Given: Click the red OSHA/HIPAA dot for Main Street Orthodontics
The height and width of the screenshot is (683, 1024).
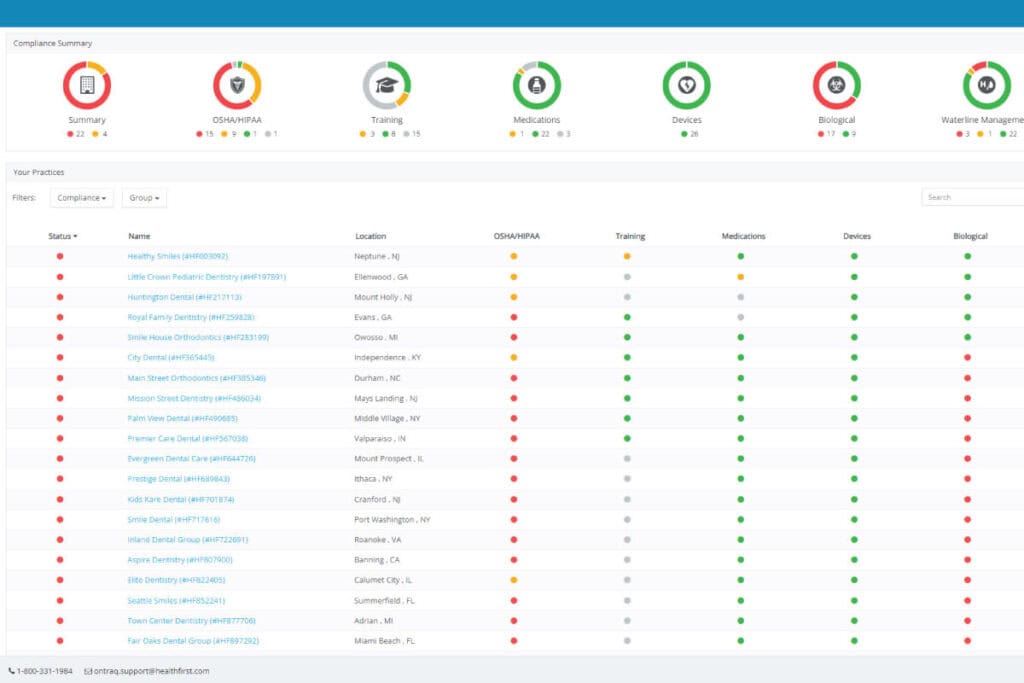Looking at the screenshot, I should tap(514, 378).
